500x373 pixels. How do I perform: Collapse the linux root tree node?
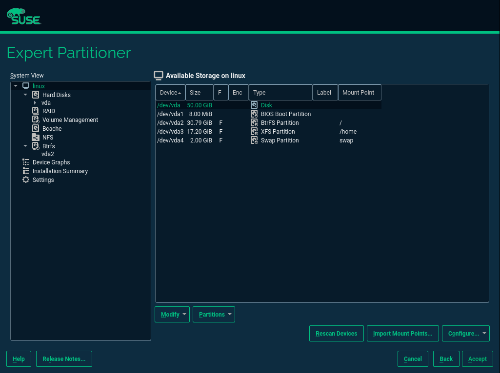click(x=16, y=86)
